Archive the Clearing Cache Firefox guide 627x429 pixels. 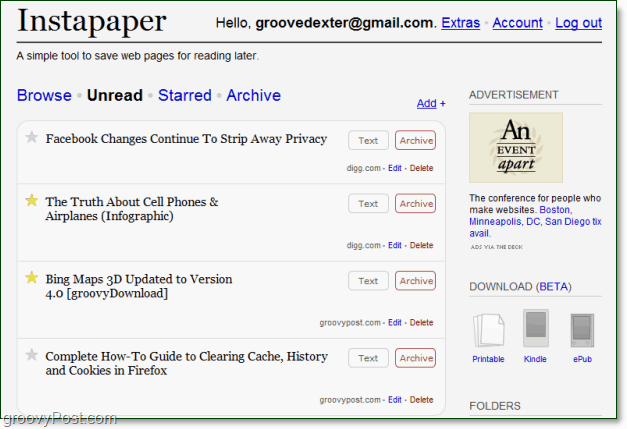[415, 358]
